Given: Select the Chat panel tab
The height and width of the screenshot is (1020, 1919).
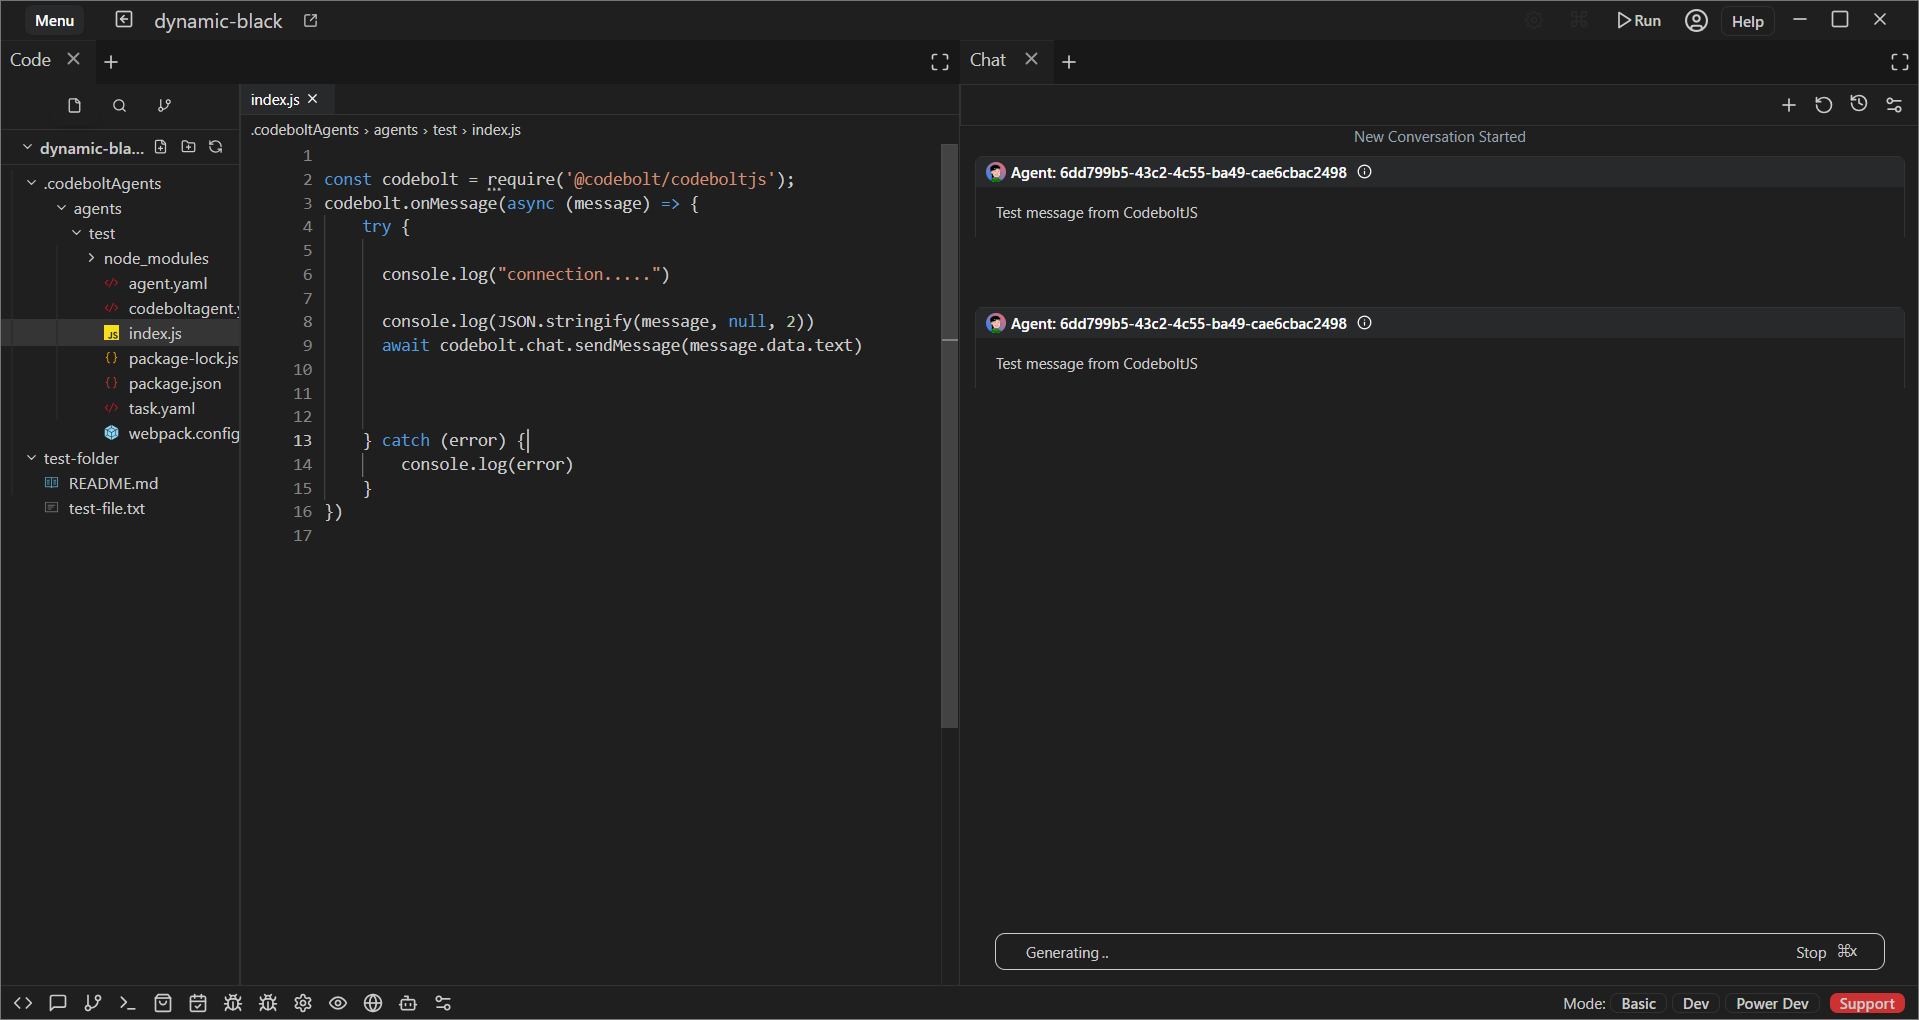Looking at the screenshot, I should point(988,60).
